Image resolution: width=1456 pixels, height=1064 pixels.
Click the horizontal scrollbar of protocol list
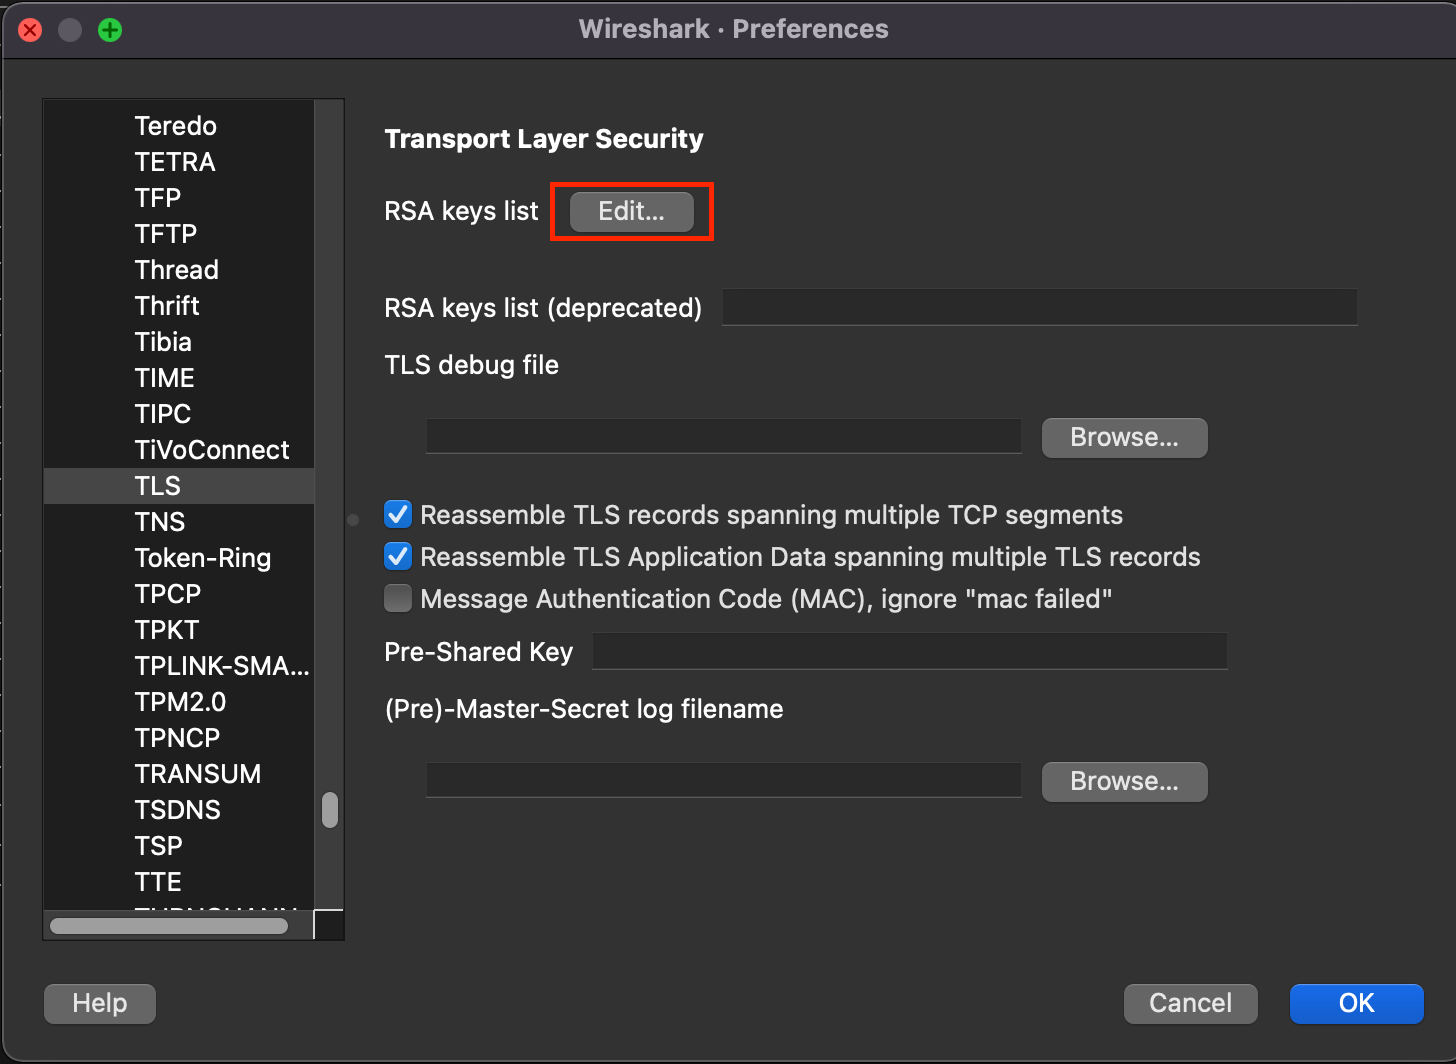[169, 926]
